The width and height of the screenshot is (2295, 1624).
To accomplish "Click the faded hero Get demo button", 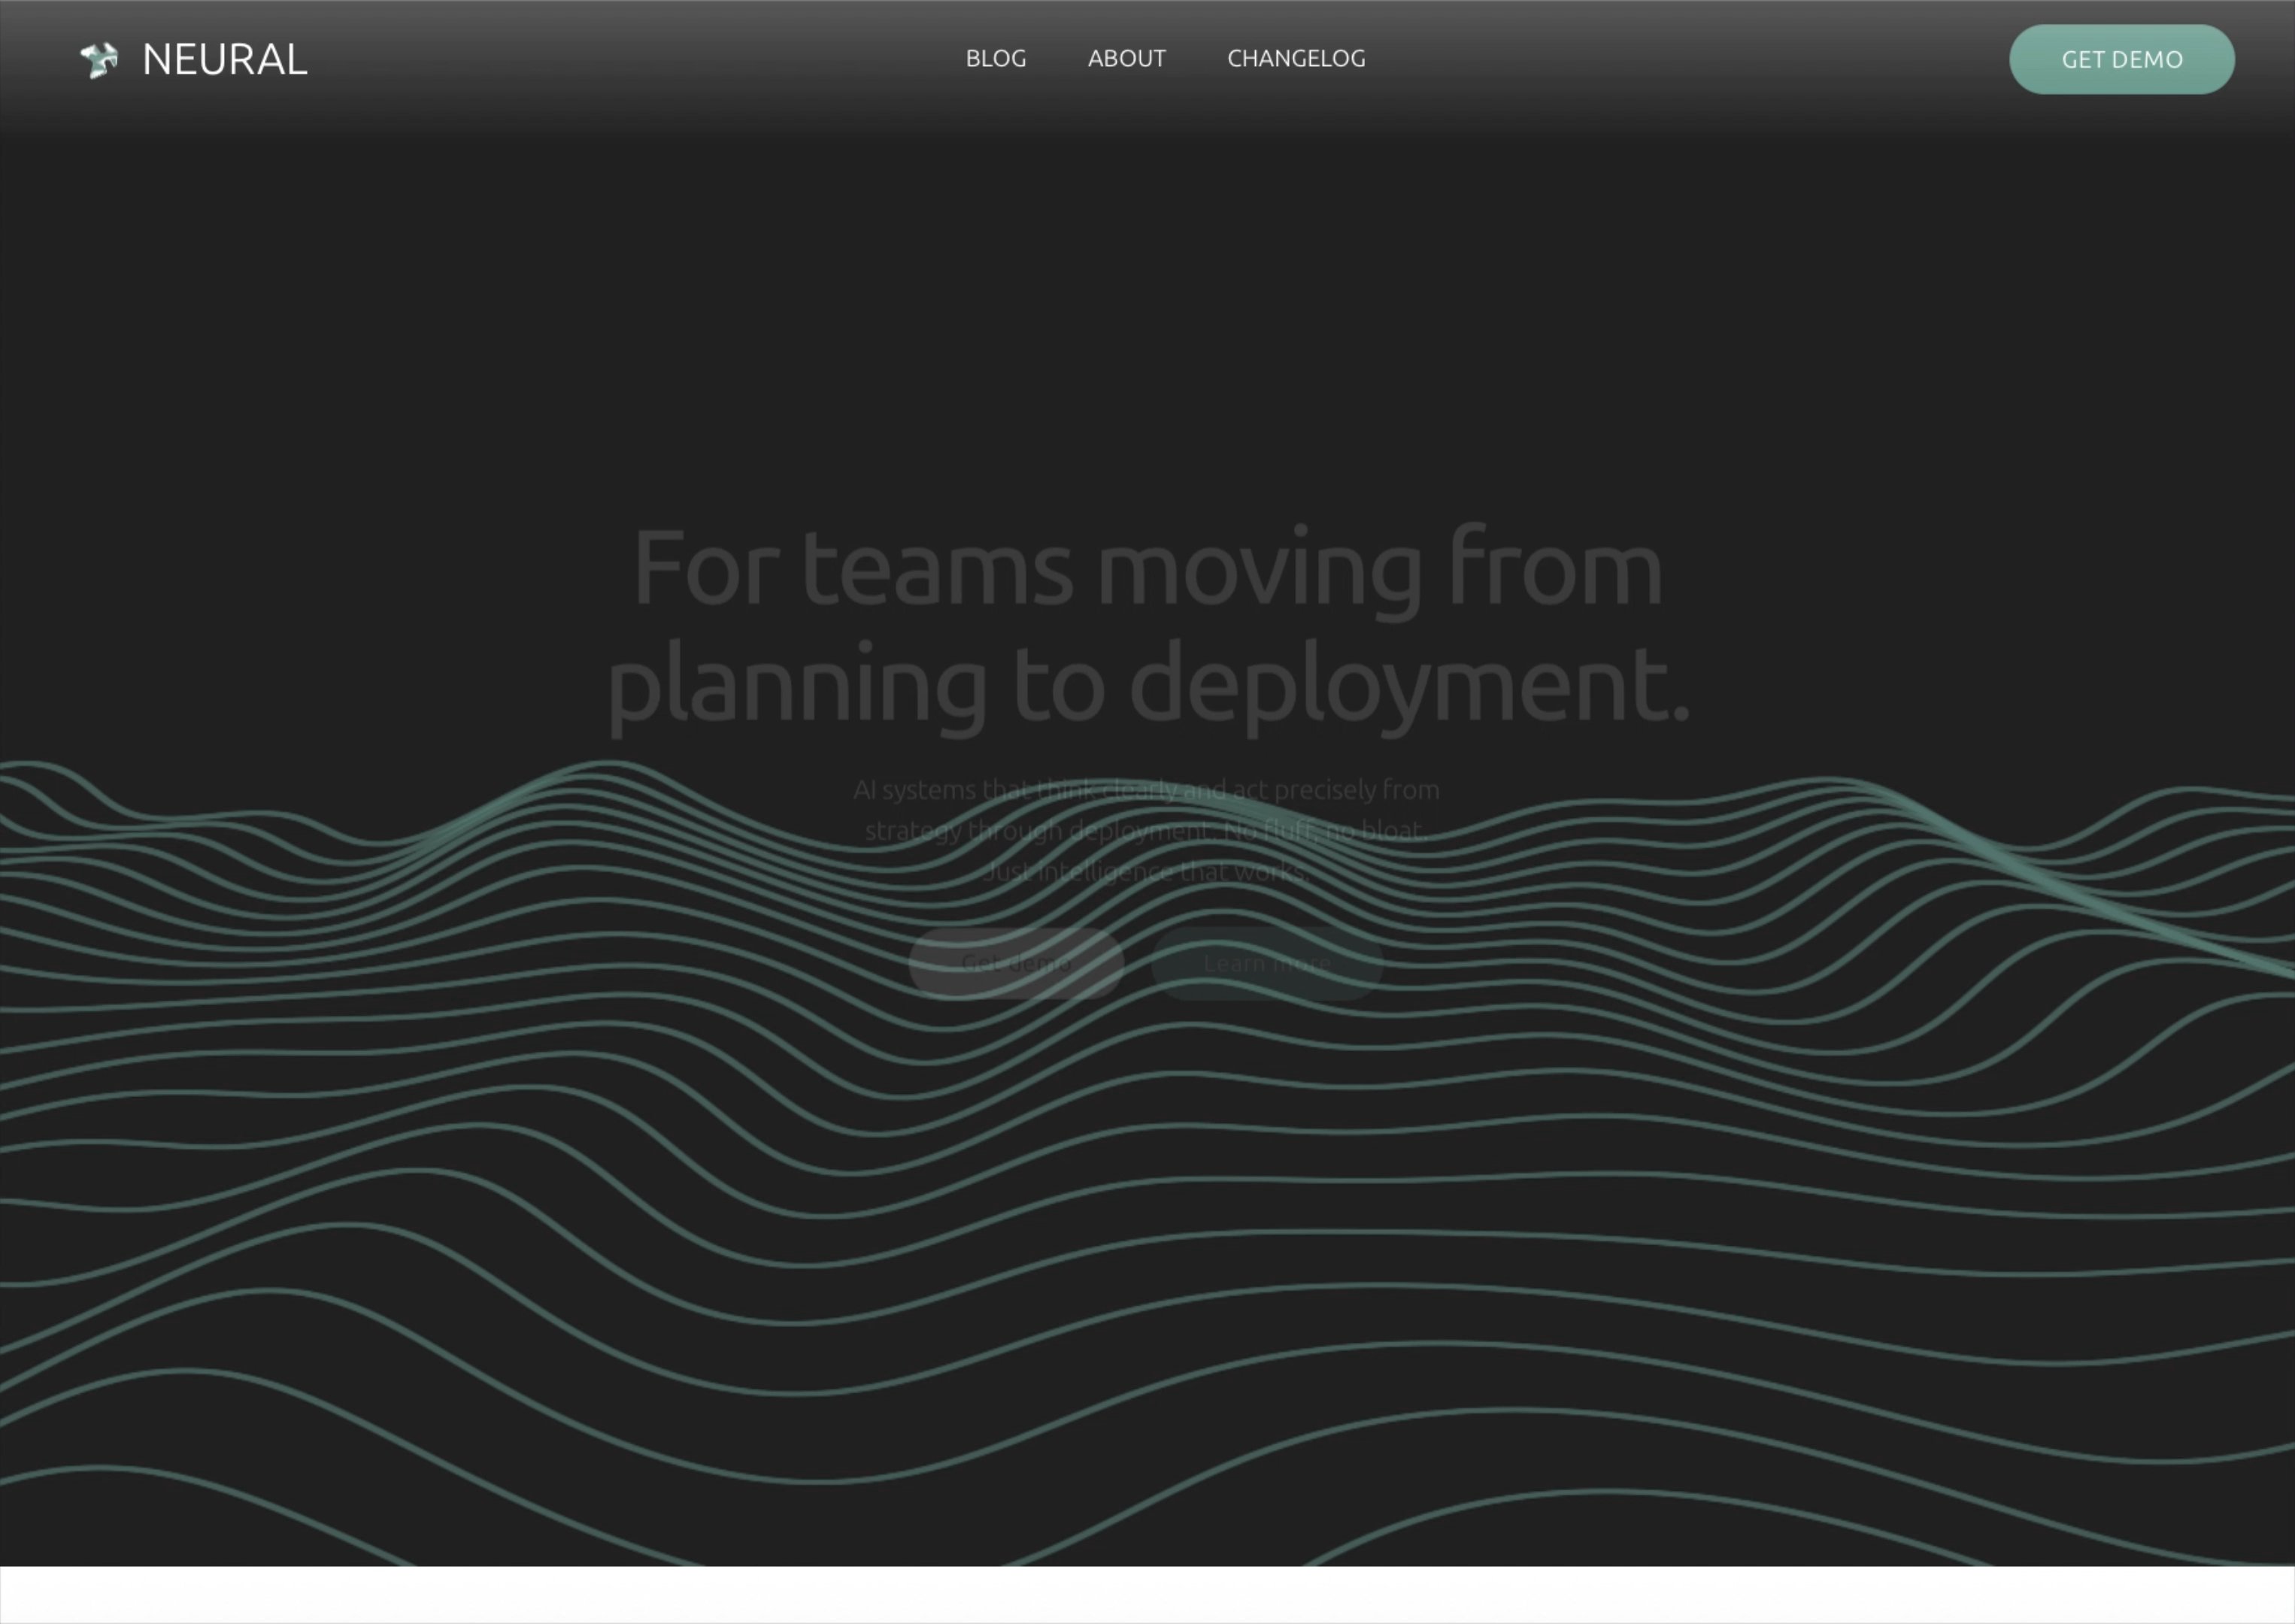I will point(1016,963).
